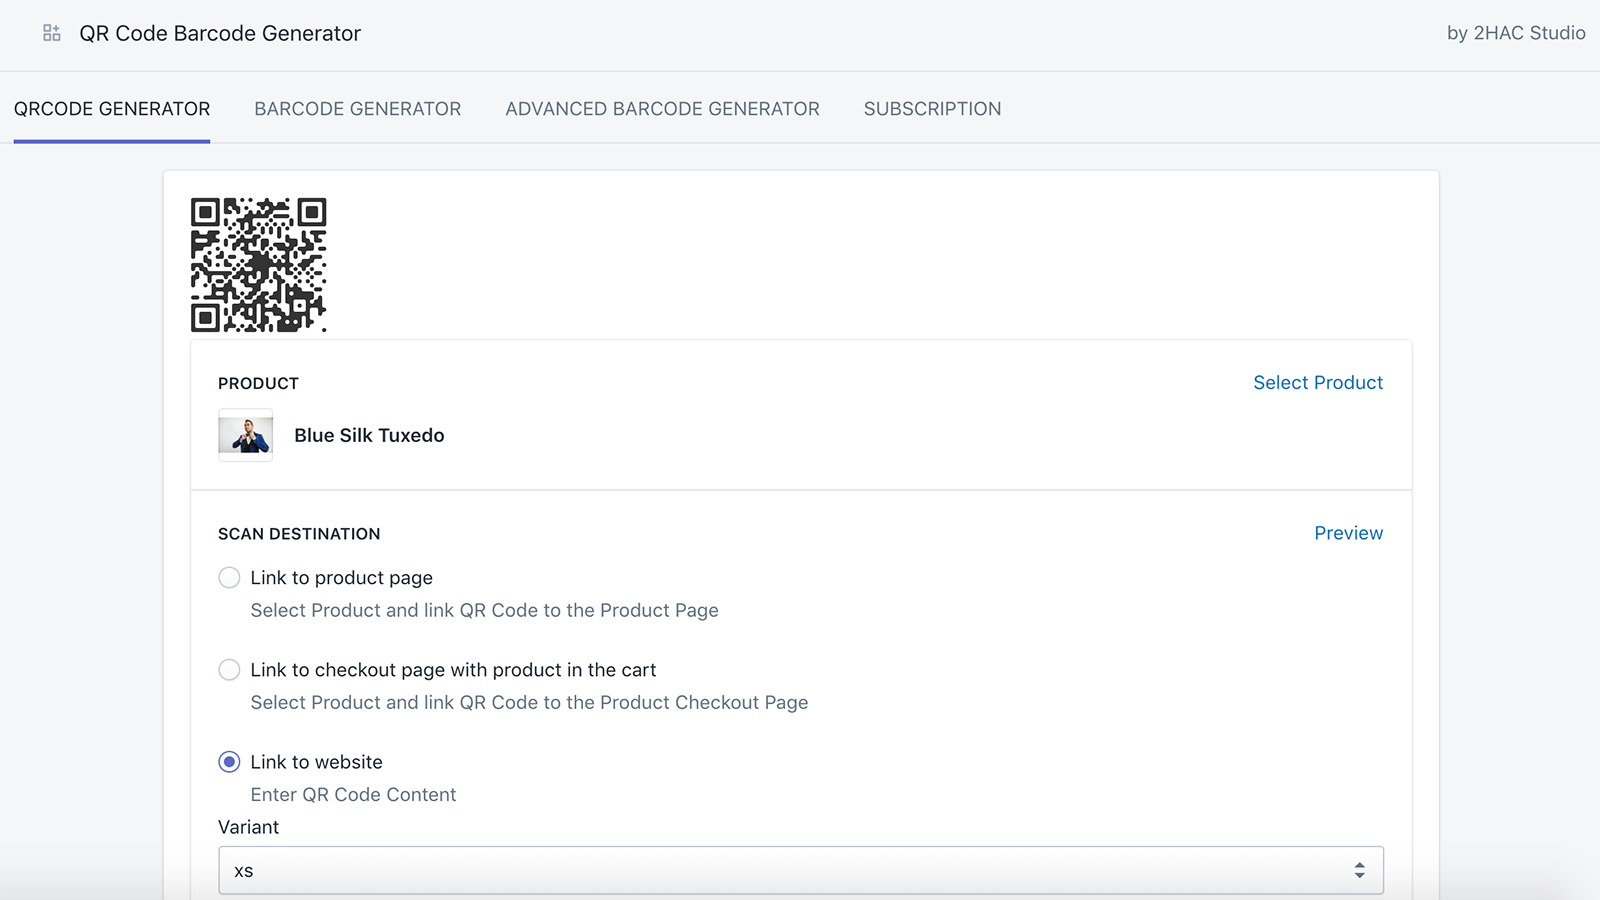
Task: Switch to the BARCODE GENERATOR tab
Action: [x=358, y=109]
